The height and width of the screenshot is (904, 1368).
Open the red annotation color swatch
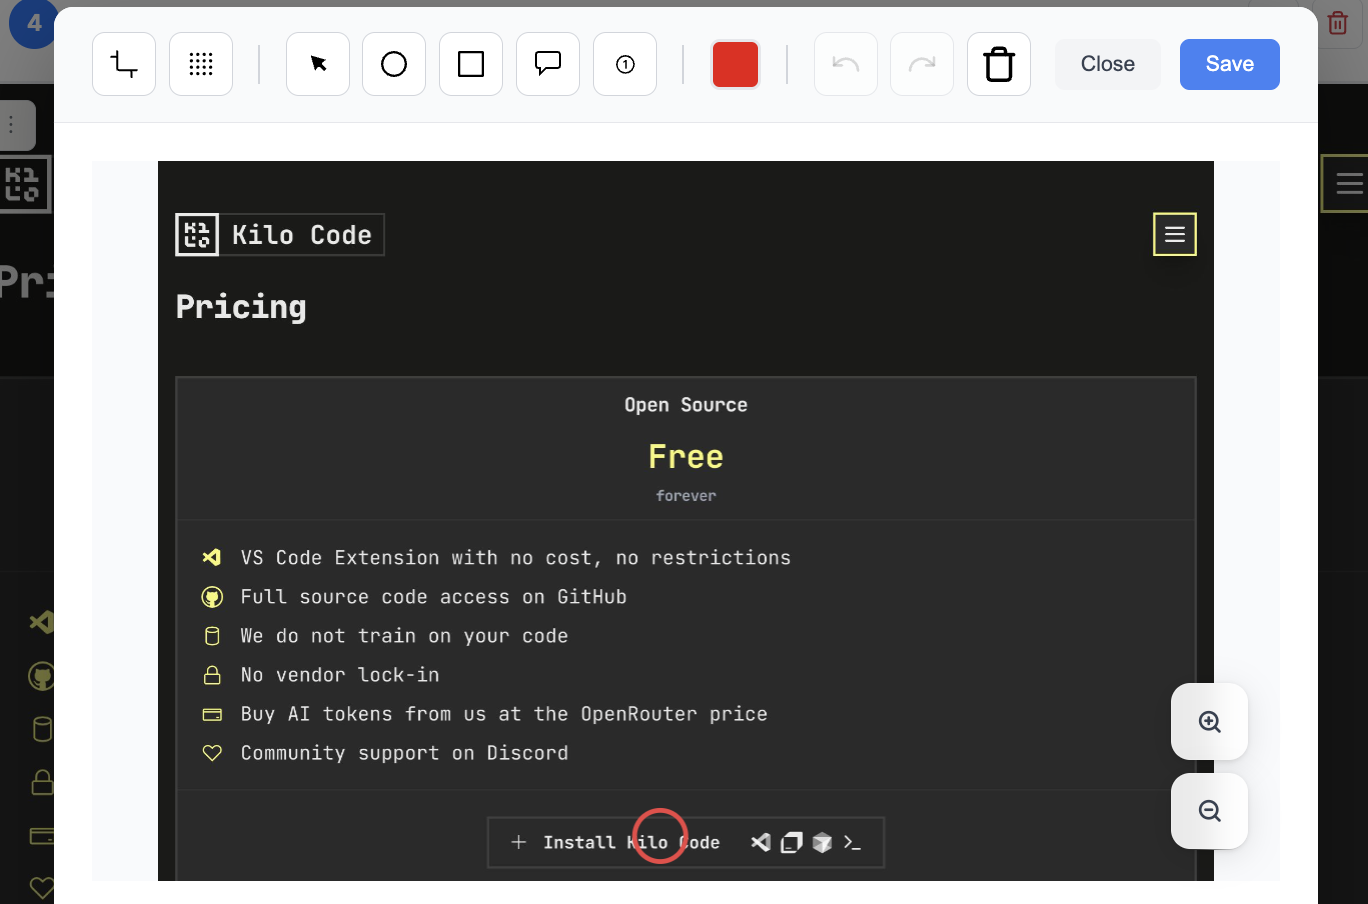pos(735,63)
